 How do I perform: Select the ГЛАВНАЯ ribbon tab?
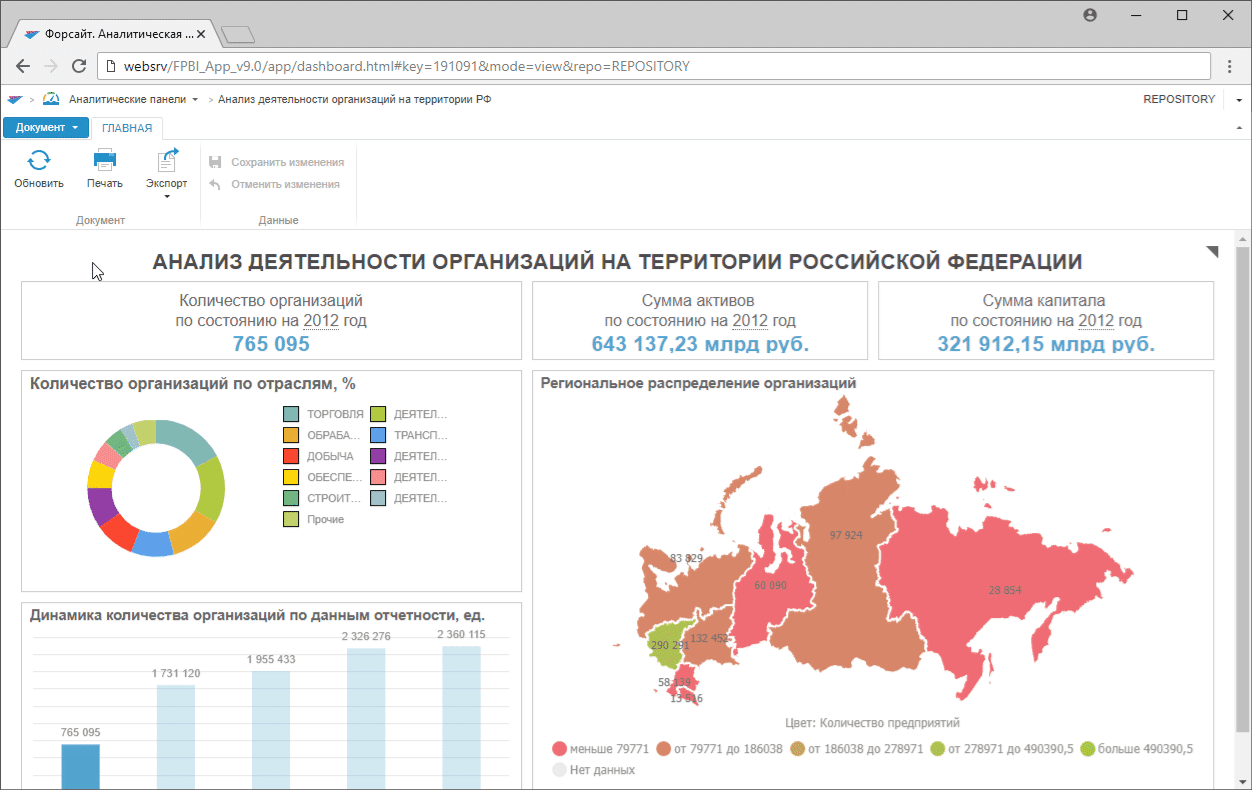pos(127,128)
